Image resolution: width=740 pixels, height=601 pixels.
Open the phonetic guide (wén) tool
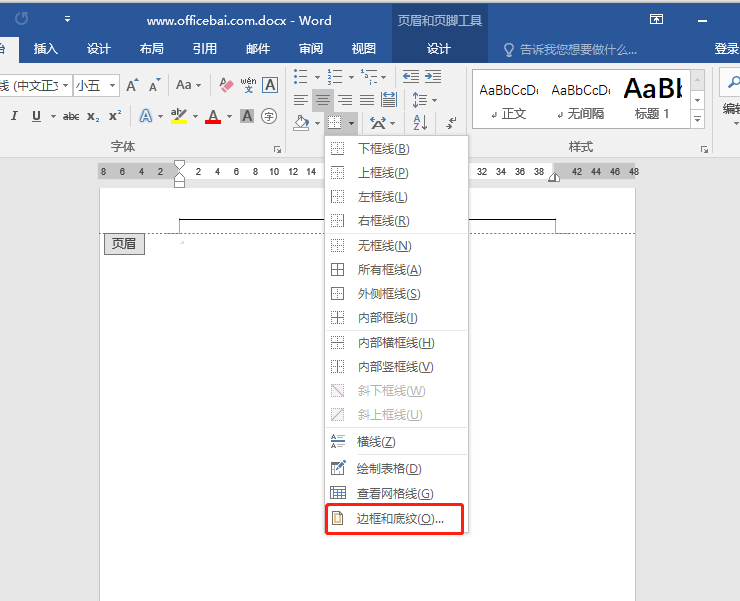pos(248,85)
